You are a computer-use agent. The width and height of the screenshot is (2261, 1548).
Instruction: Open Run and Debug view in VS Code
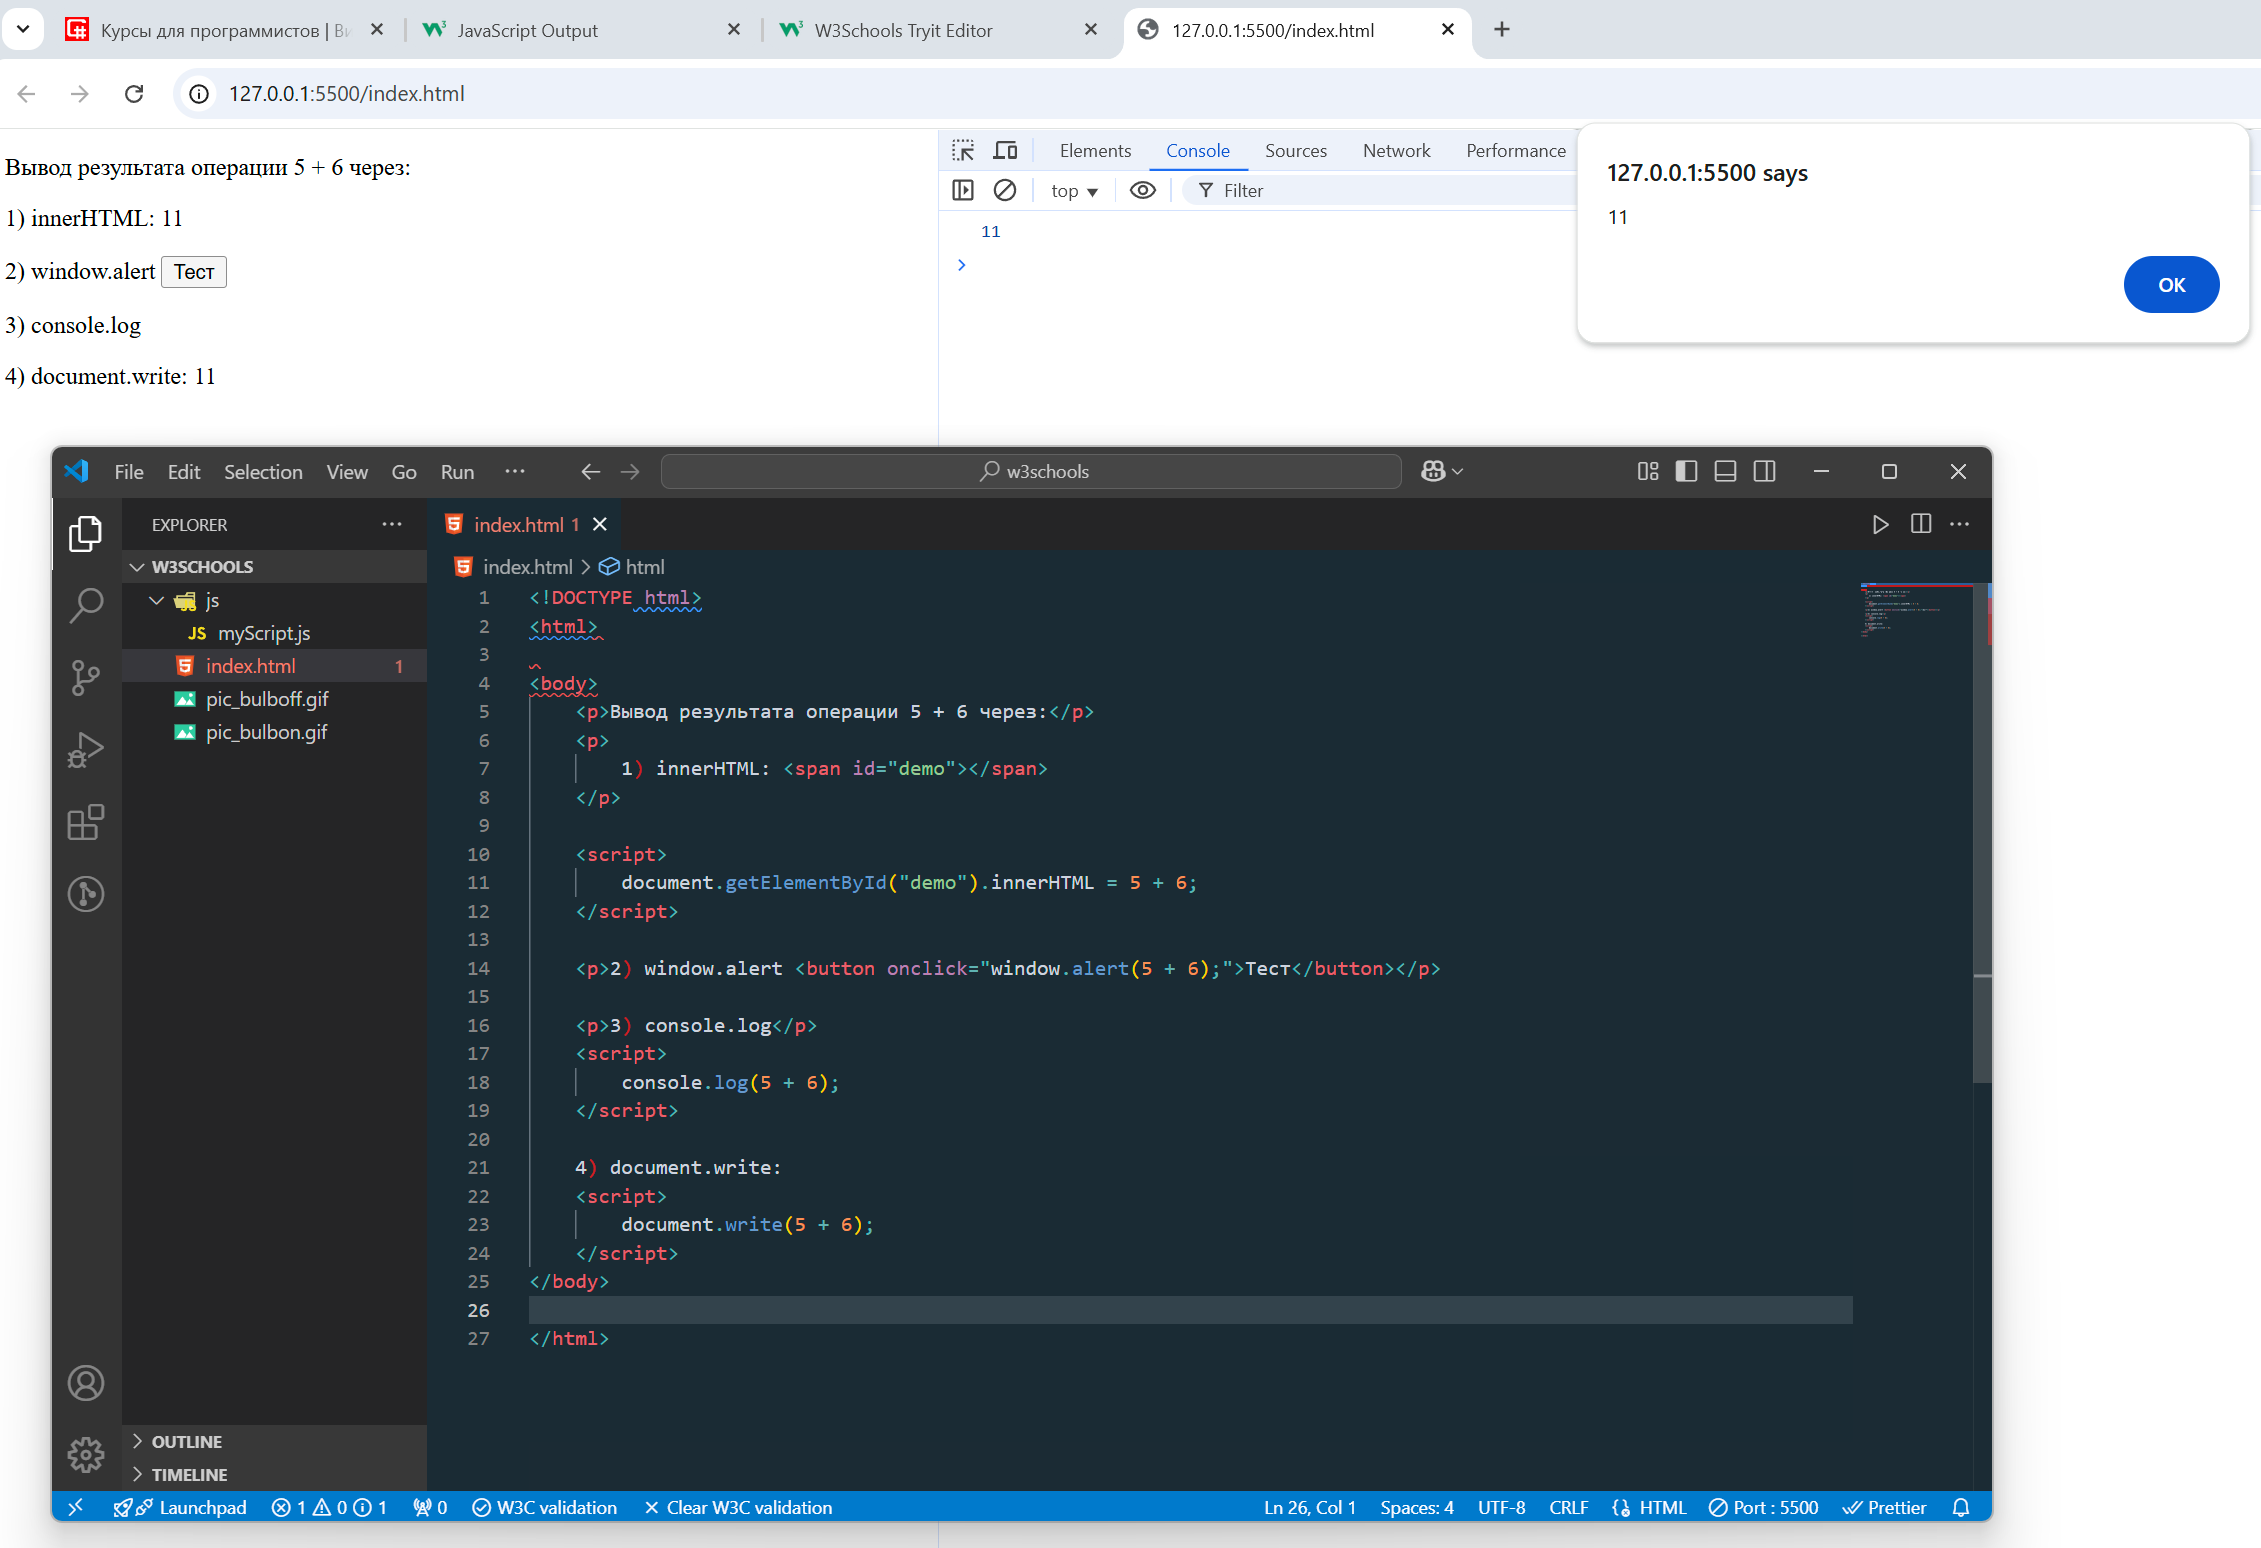click(86, 750)
